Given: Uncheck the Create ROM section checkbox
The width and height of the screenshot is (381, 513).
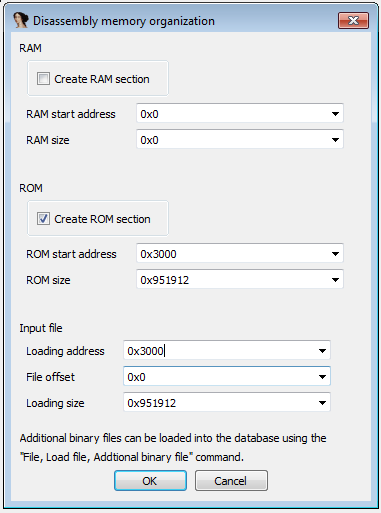Looking at the screenshot, I should [x=43, y=219].
